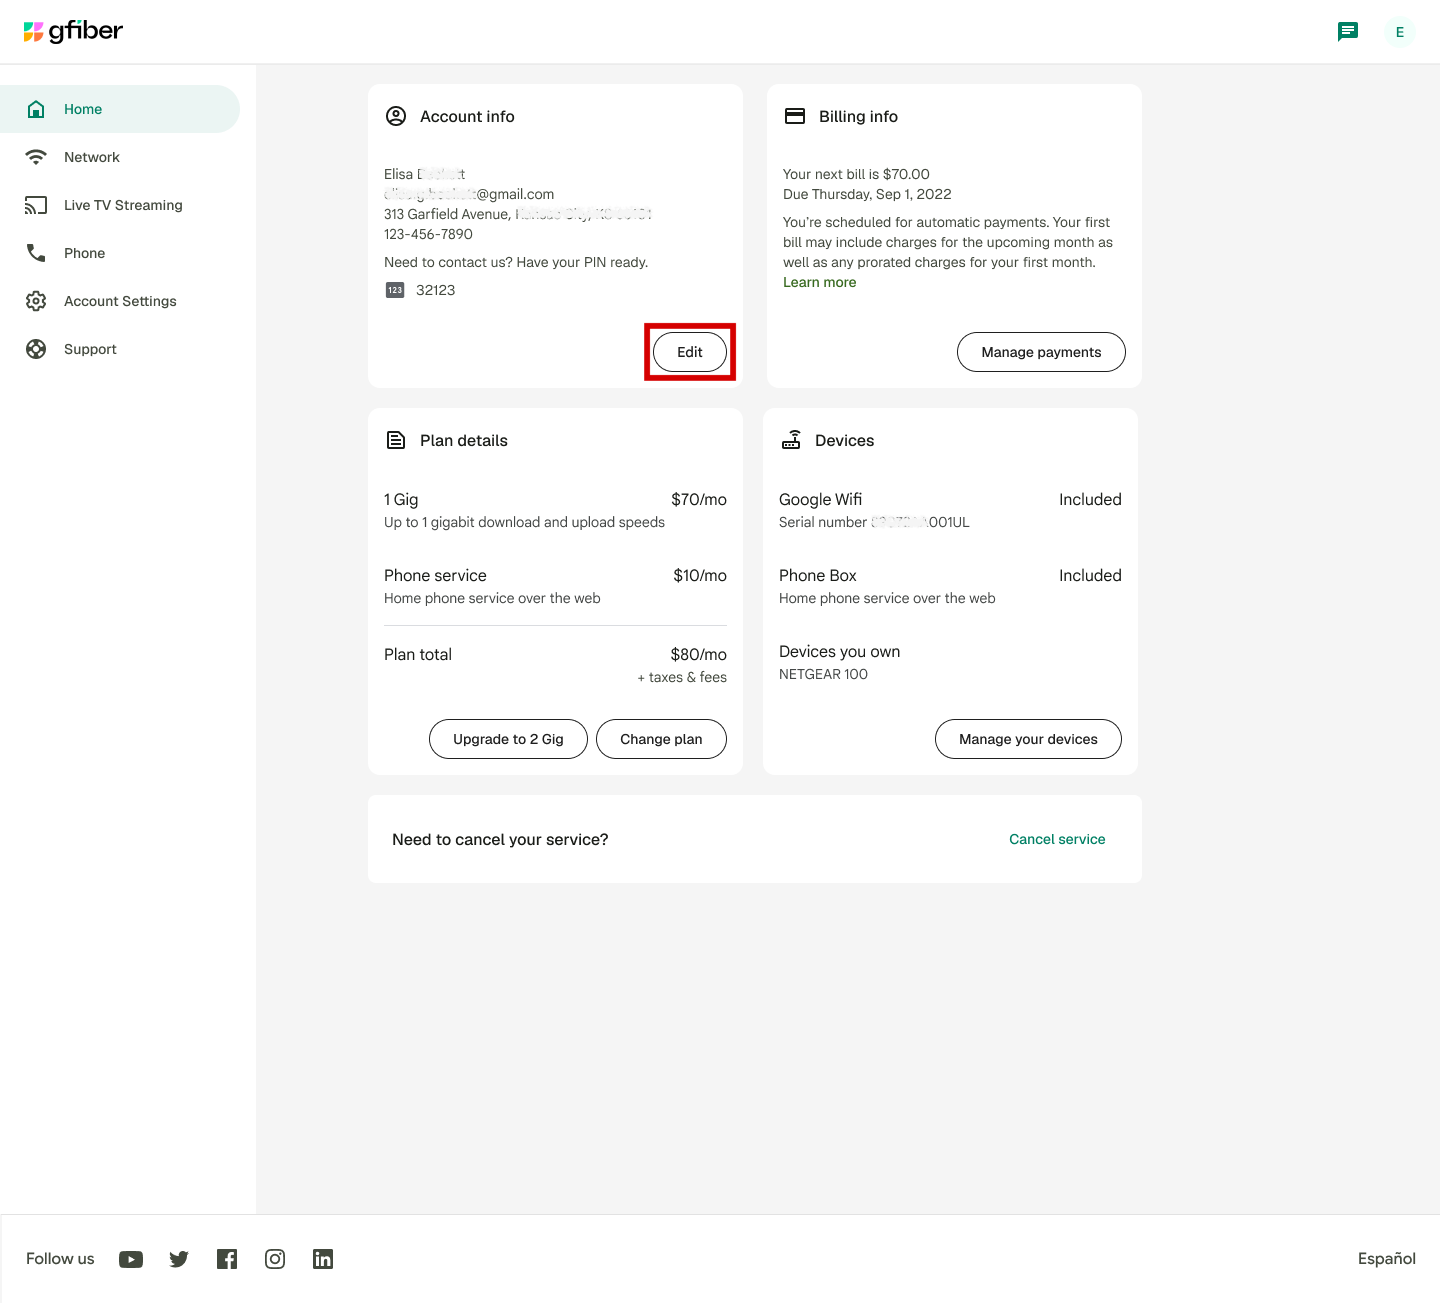The image size is (1440, 1303).
Task: Open the Instagram social link
Action: 275,1259
